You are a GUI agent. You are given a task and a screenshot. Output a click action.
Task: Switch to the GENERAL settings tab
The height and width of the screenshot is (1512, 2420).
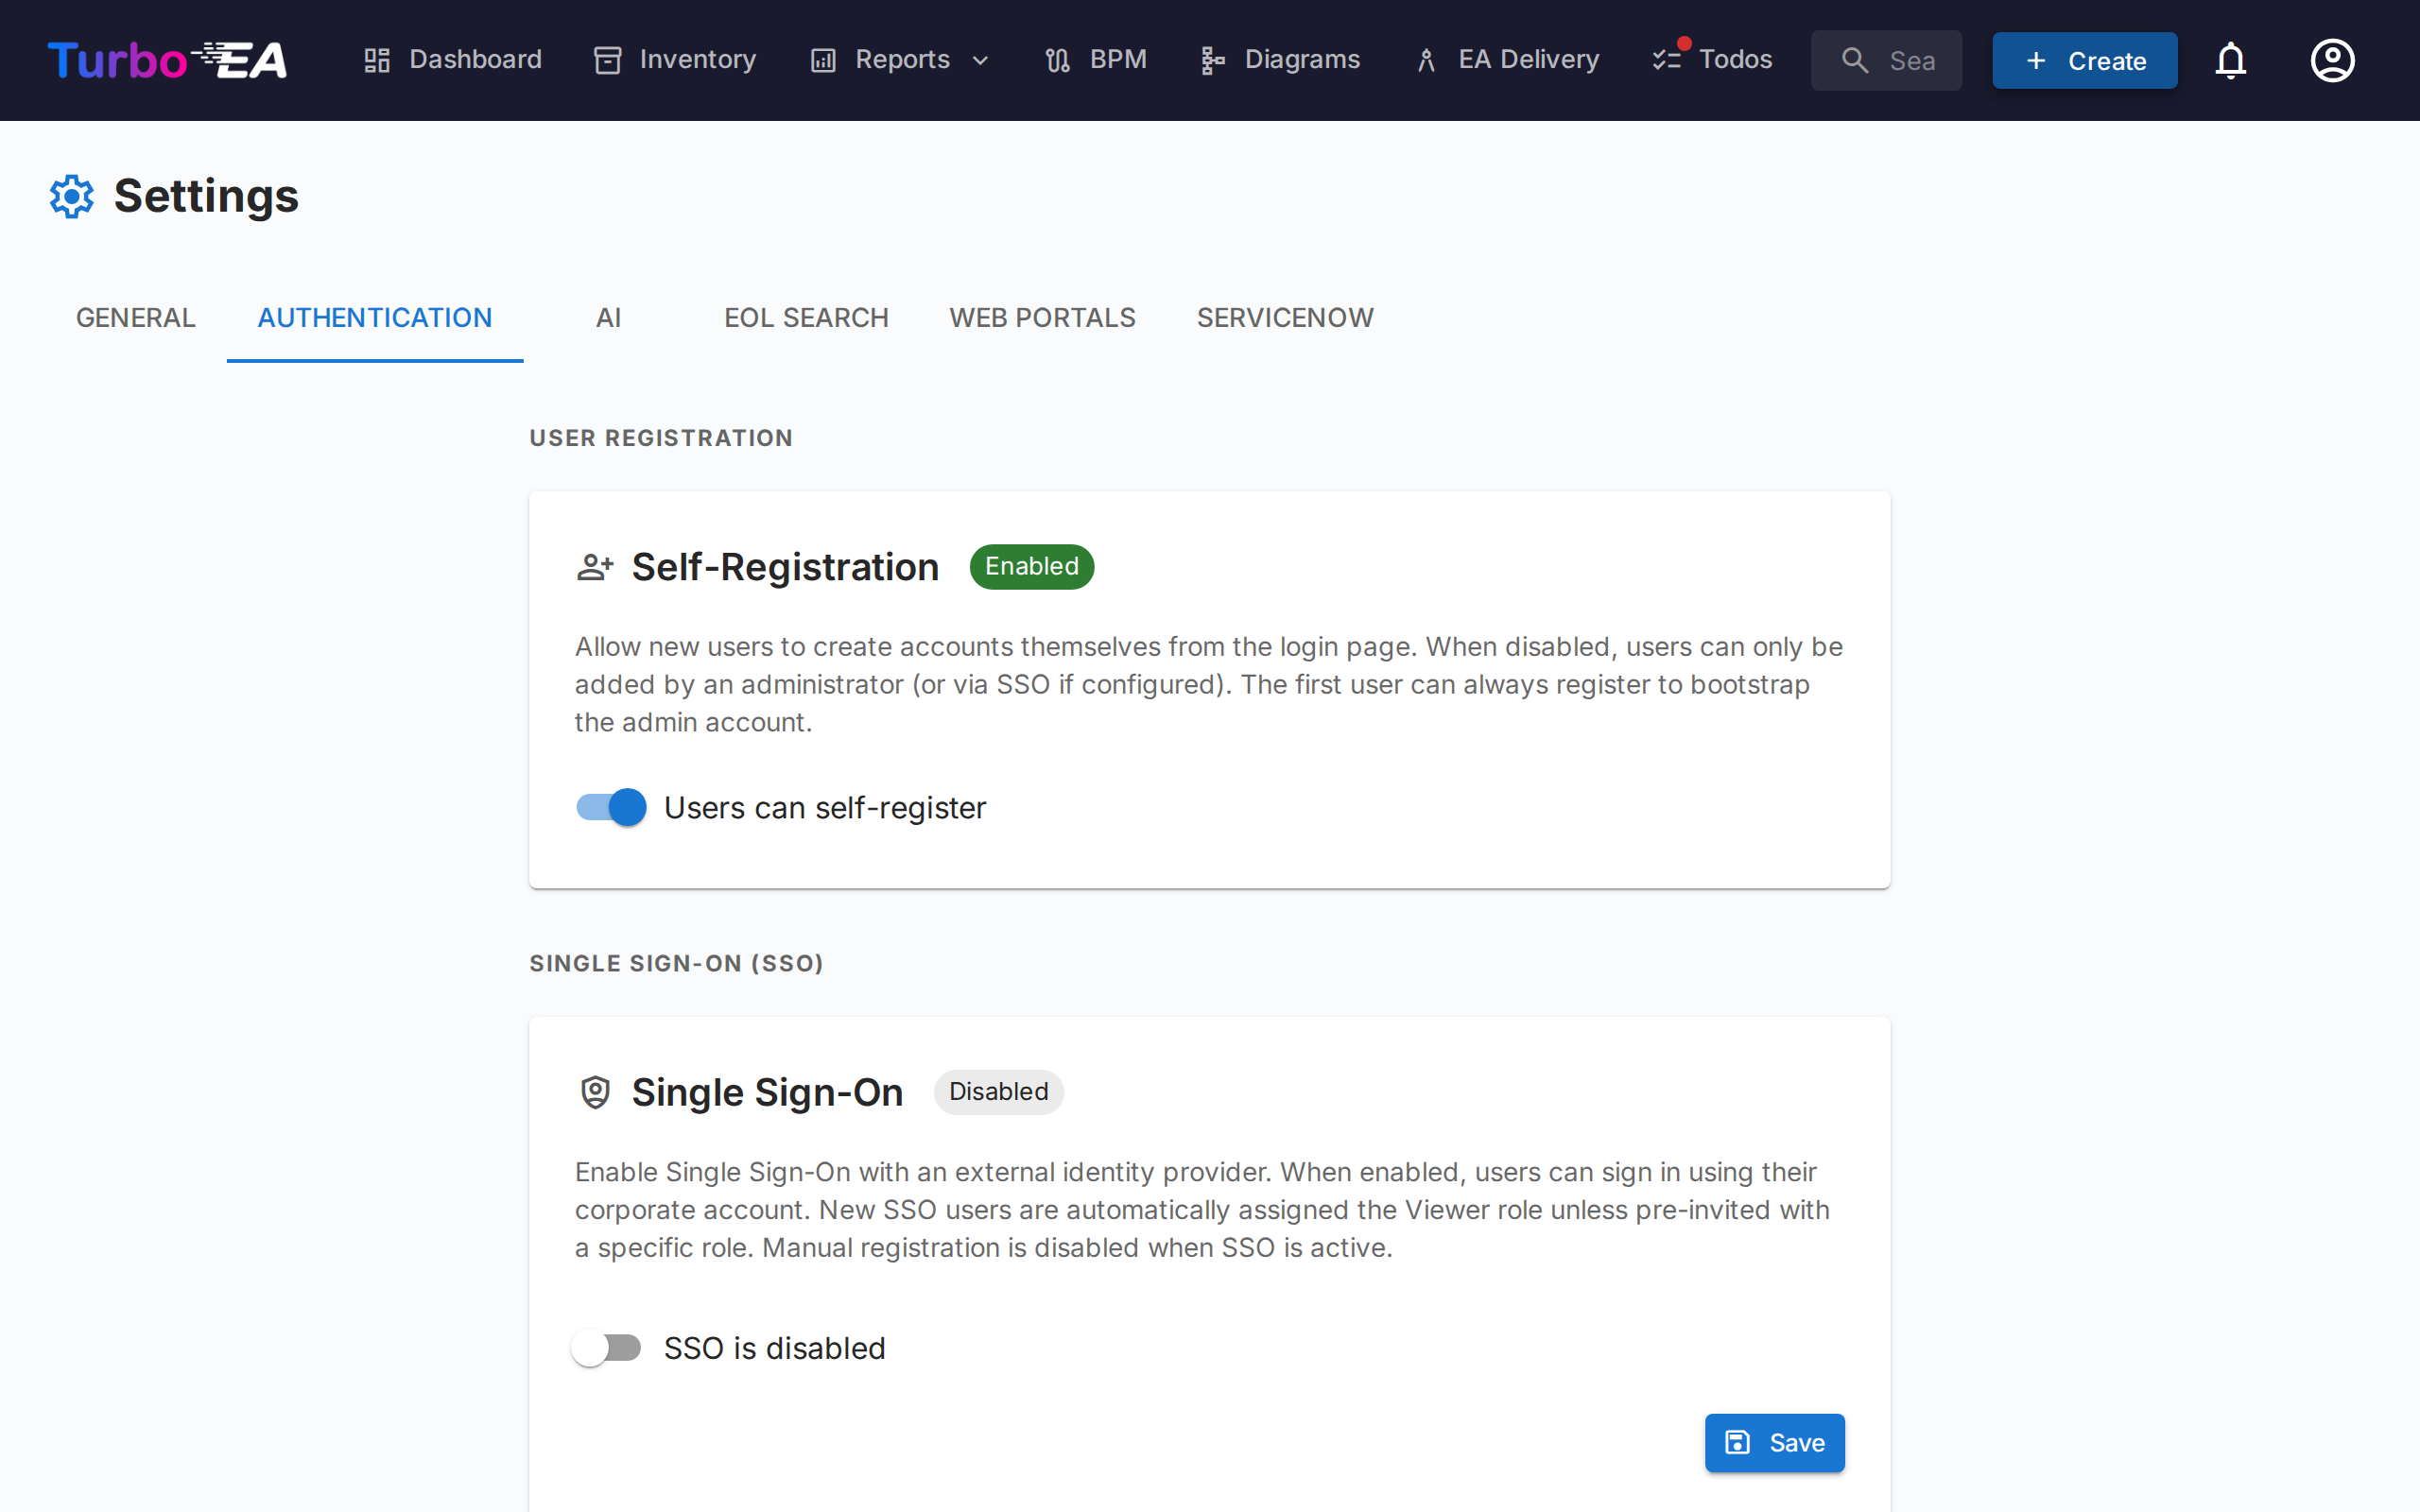click(135, 317)
